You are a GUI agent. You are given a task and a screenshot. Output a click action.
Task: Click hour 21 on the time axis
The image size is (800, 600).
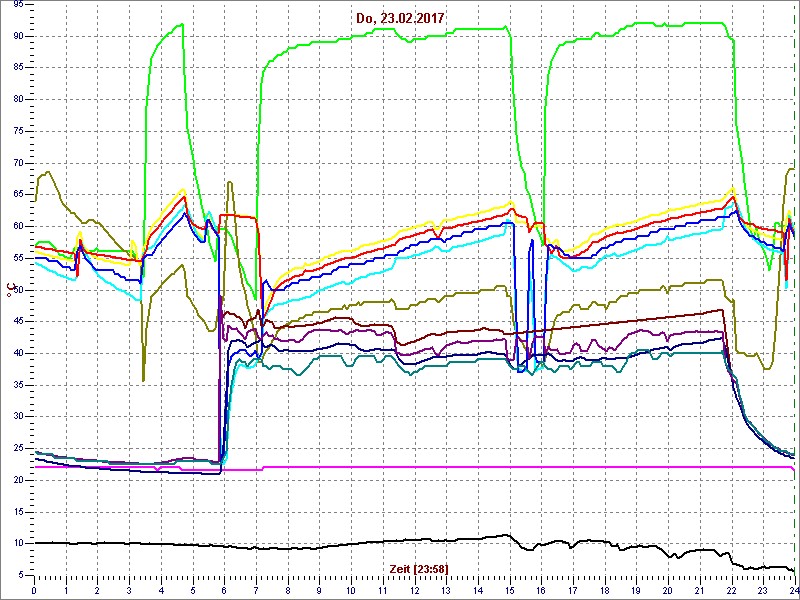[699, 591]
